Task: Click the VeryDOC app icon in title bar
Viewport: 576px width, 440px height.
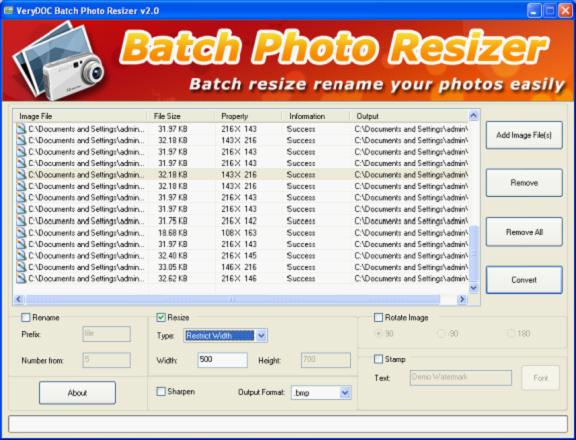Action: click(x=8, y=10)
